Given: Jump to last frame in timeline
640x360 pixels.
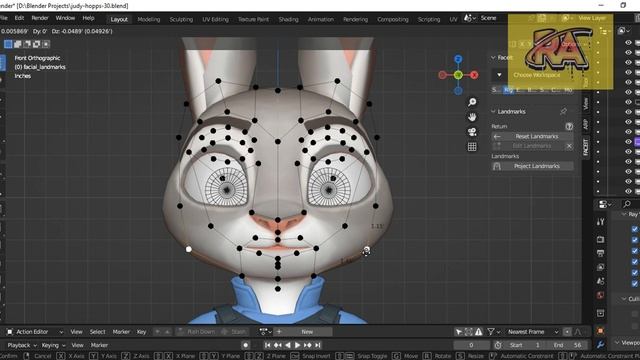Looking at the screenshot, I should [x=318, y=345].
